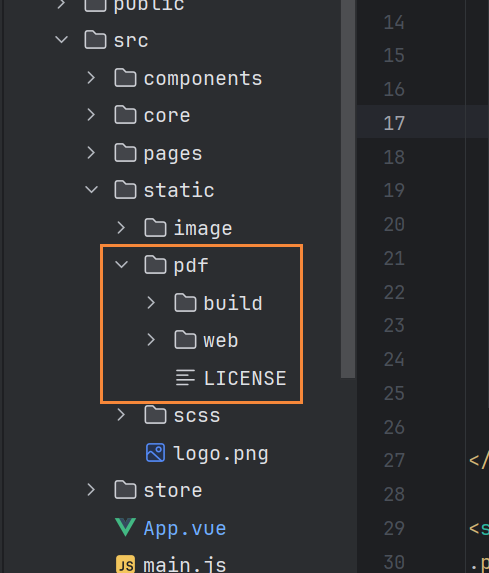Click the JS icon beside main.js
The image size is (489, 573).
tap(125, 564)
